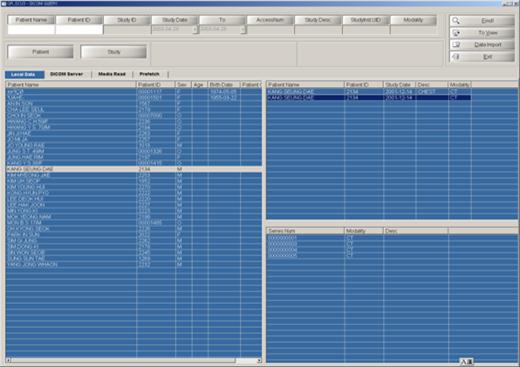Open the To date dropdown arrow
This screenshot has width=520, height=367.
(243, 29)
